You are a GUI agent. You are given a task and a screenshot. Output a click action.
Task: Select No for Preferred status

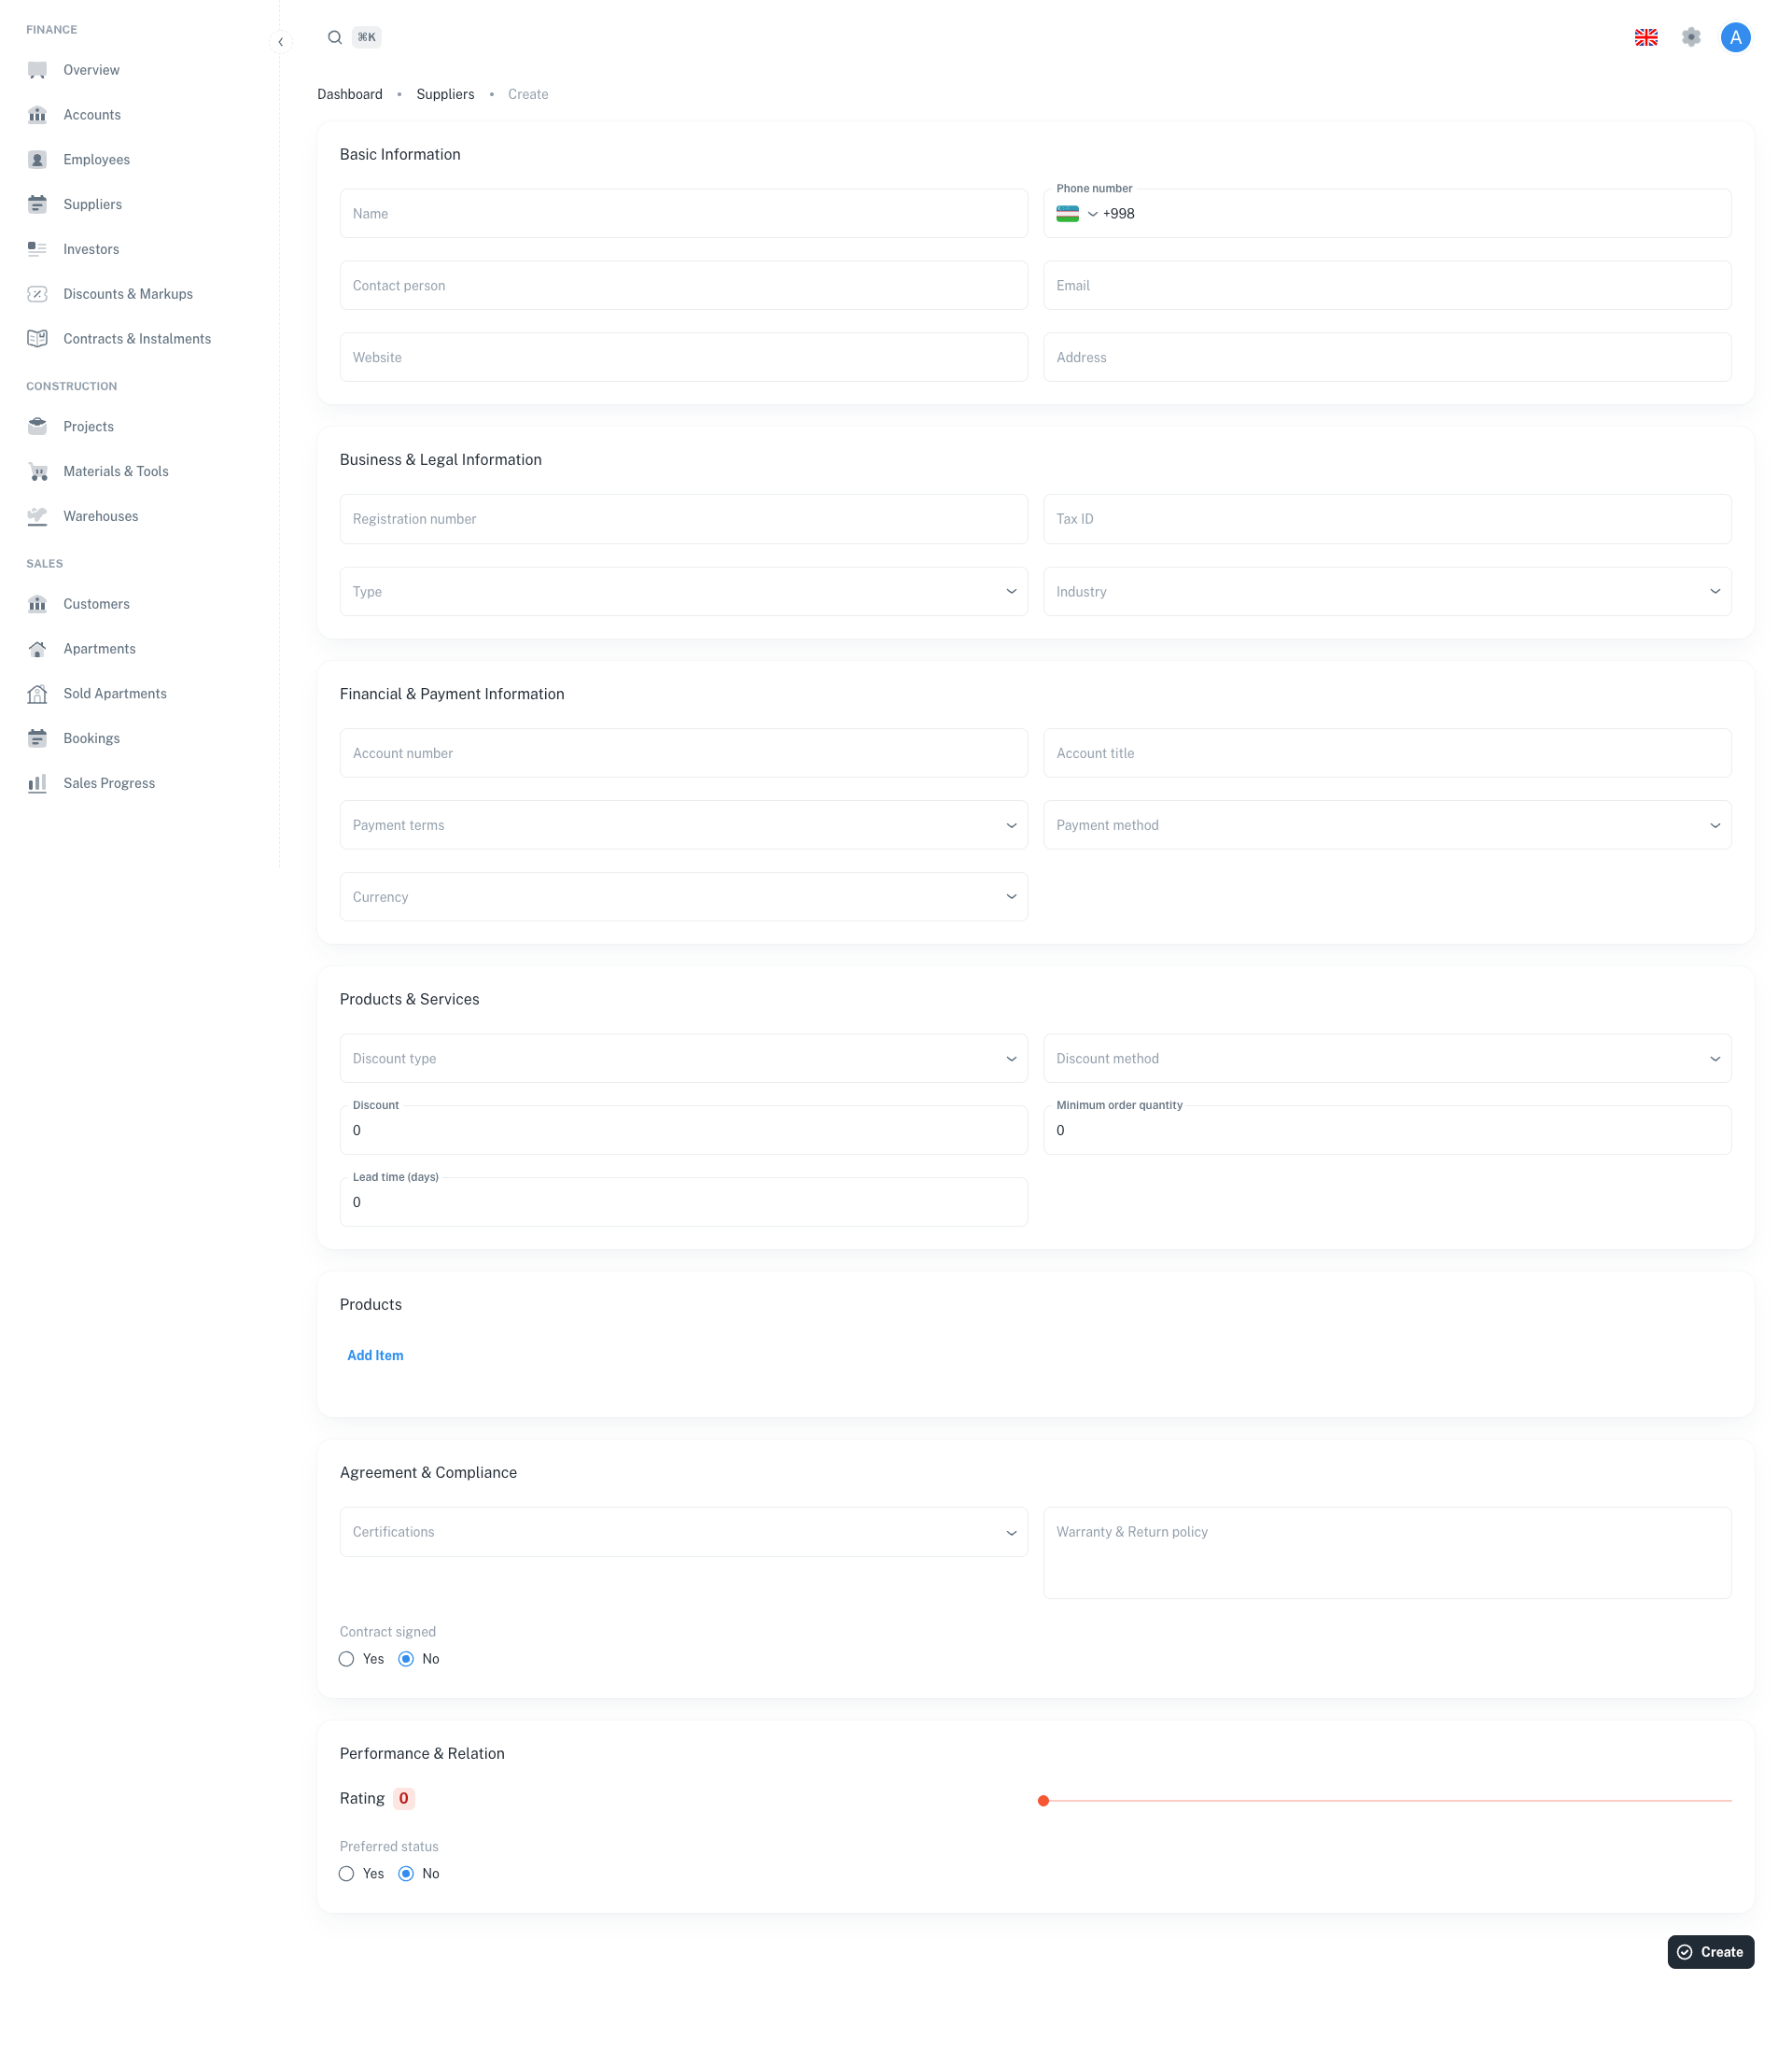[406, 1874]
